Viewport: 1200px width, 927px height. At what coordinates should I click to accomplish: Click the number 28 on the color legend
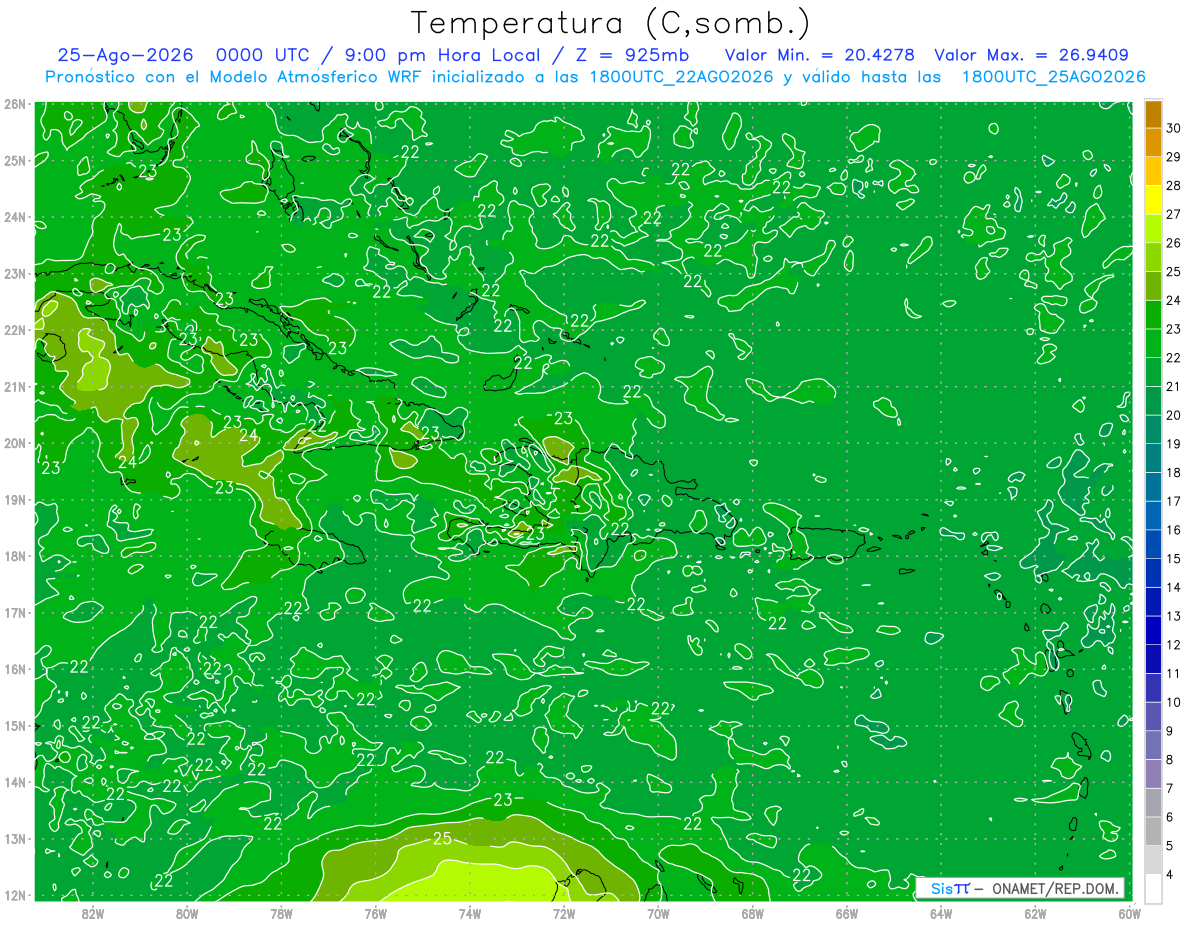(1173, 186)
